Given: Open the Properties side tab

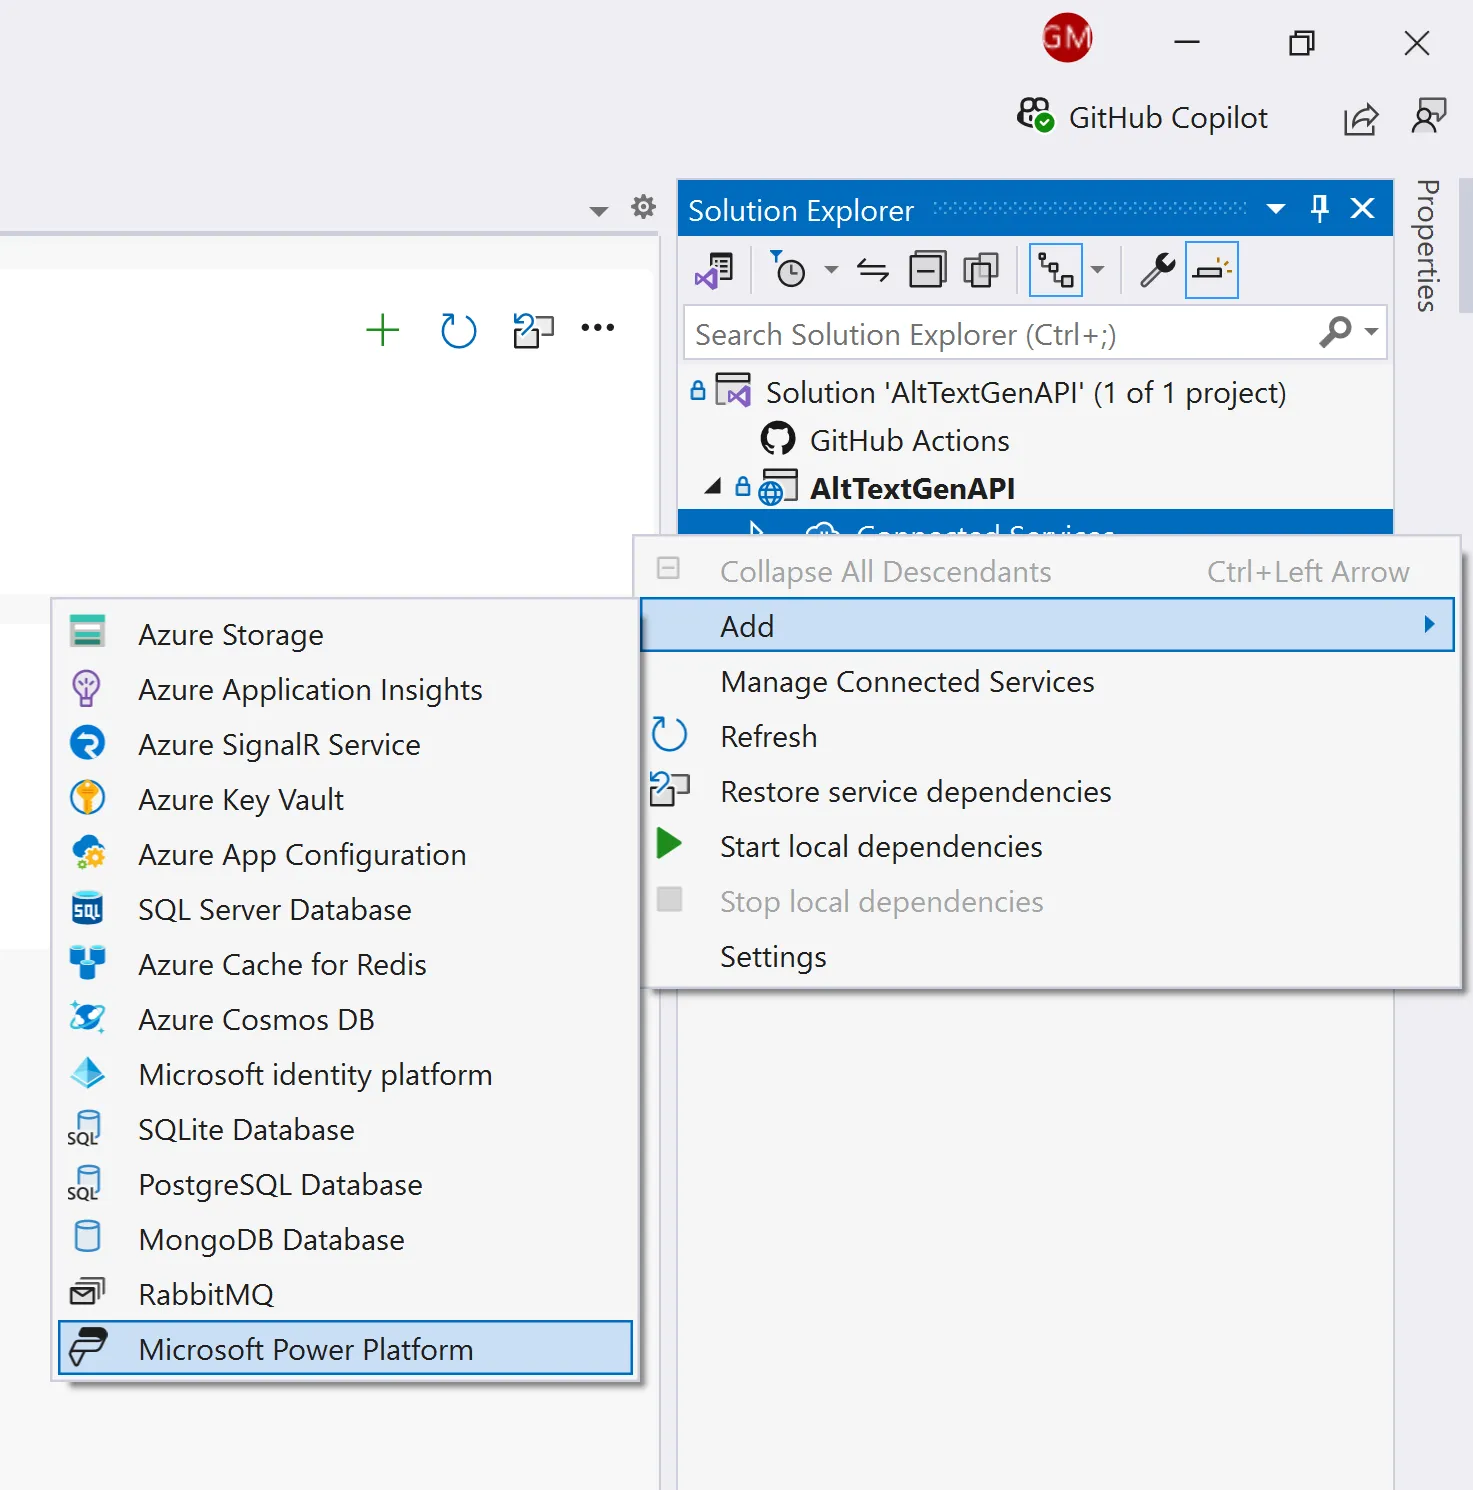Looking at the screenshot, I should (1427, 246).
